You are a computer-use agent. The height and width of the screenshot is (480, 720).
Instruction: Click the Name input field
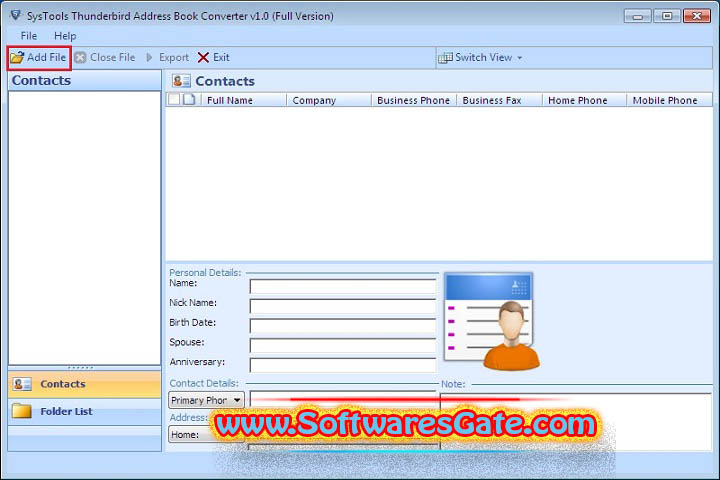click(x=343, y=287)
